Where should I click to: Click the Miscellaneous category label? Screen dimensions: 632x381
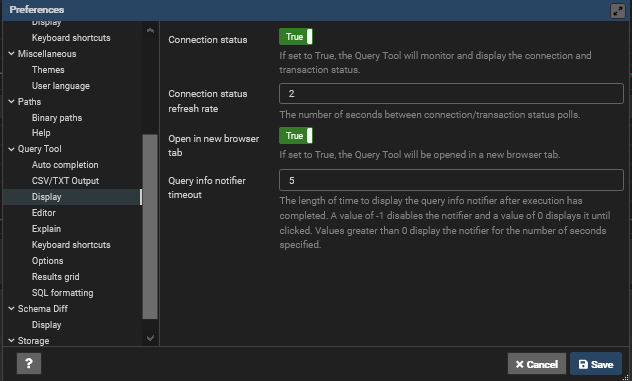click(47, 54)
